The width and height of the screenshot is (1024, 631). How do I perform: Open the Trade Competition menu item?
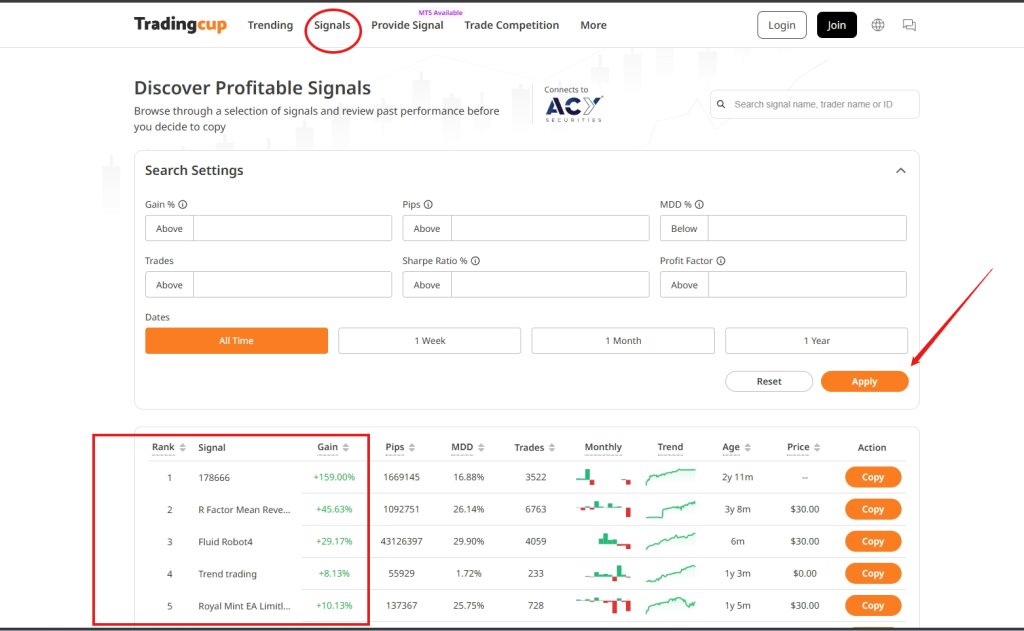coord(511,25)
